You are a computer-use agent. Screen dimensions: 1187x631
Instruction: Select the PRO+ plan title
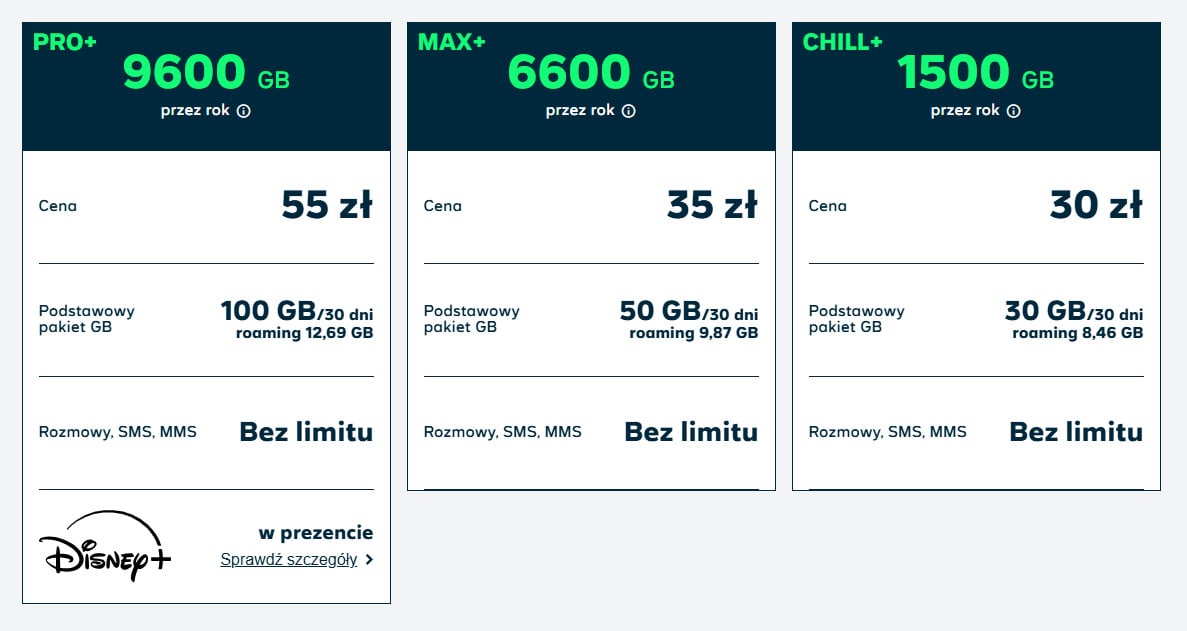65,42
